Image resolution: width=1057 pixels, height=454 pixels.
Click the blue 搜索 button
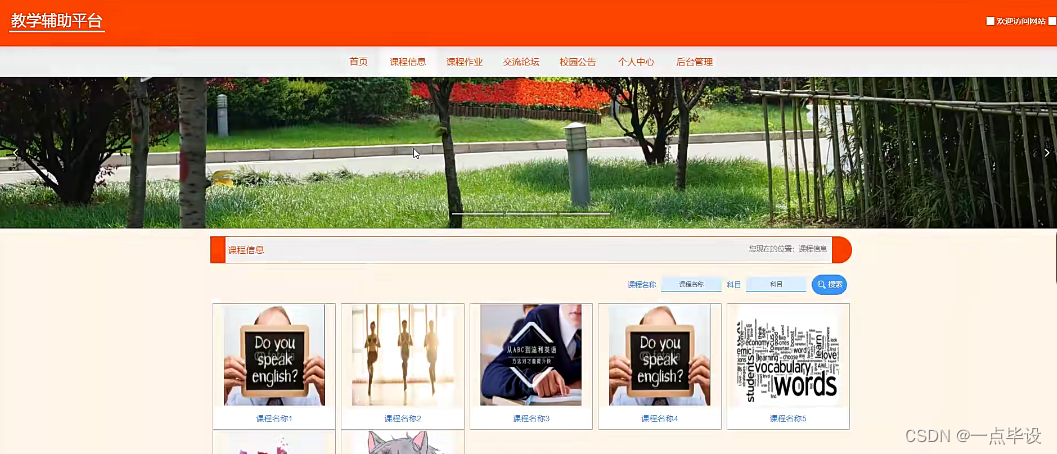(x=829, y=285)
